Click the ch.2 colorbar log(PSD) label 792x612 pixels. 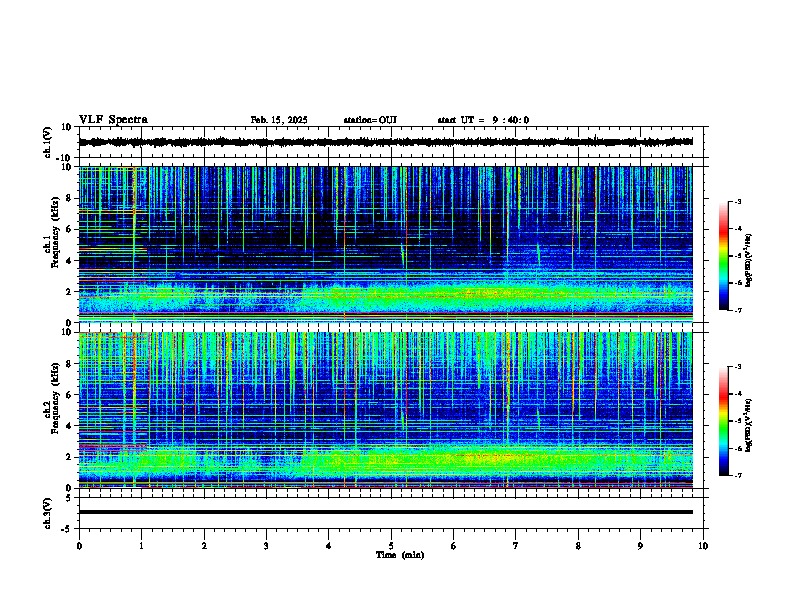(749, 426)
